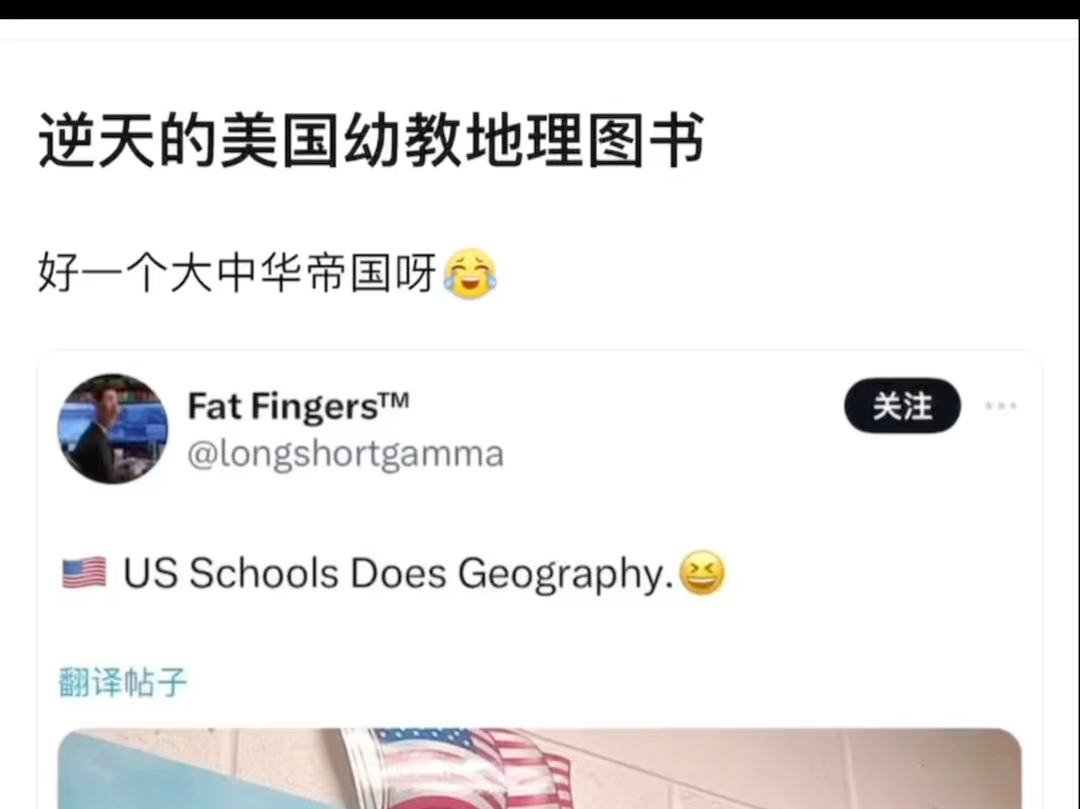Click the black bar at screen top
The image size is (1080, 809).
coord(540,9)
